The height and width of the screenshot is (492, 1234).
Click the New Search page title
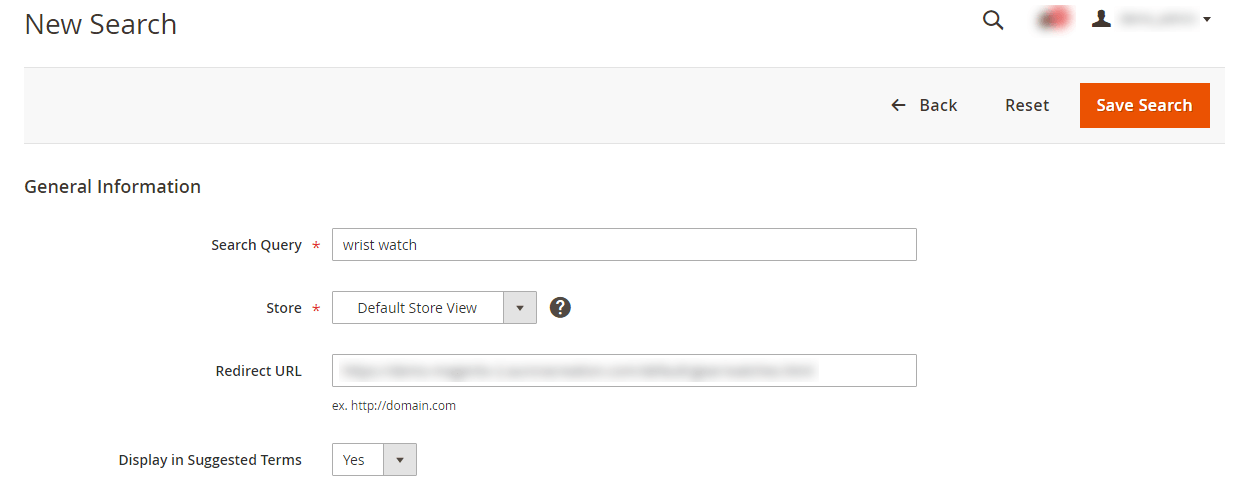[100, 24]
